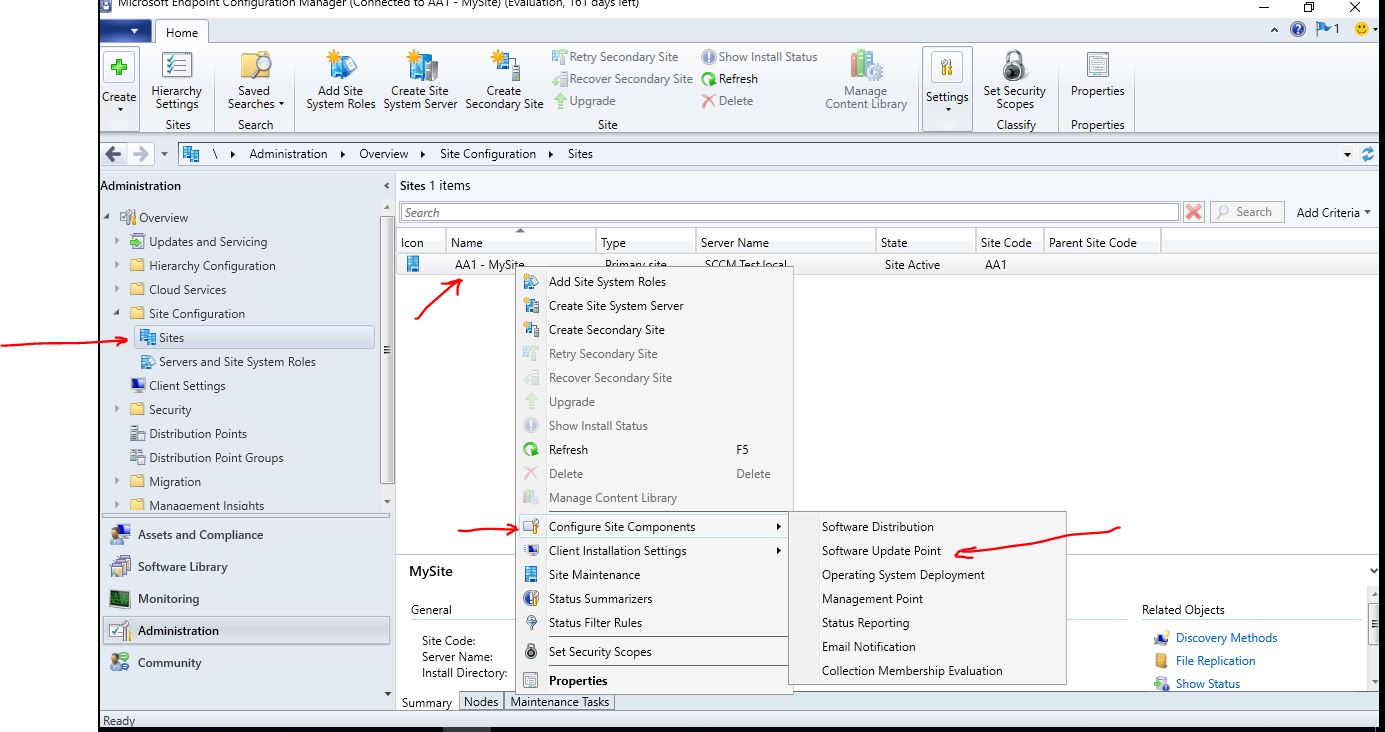
Task: Open Saved Searches in the ribbon
Action: tap(254, 80)
